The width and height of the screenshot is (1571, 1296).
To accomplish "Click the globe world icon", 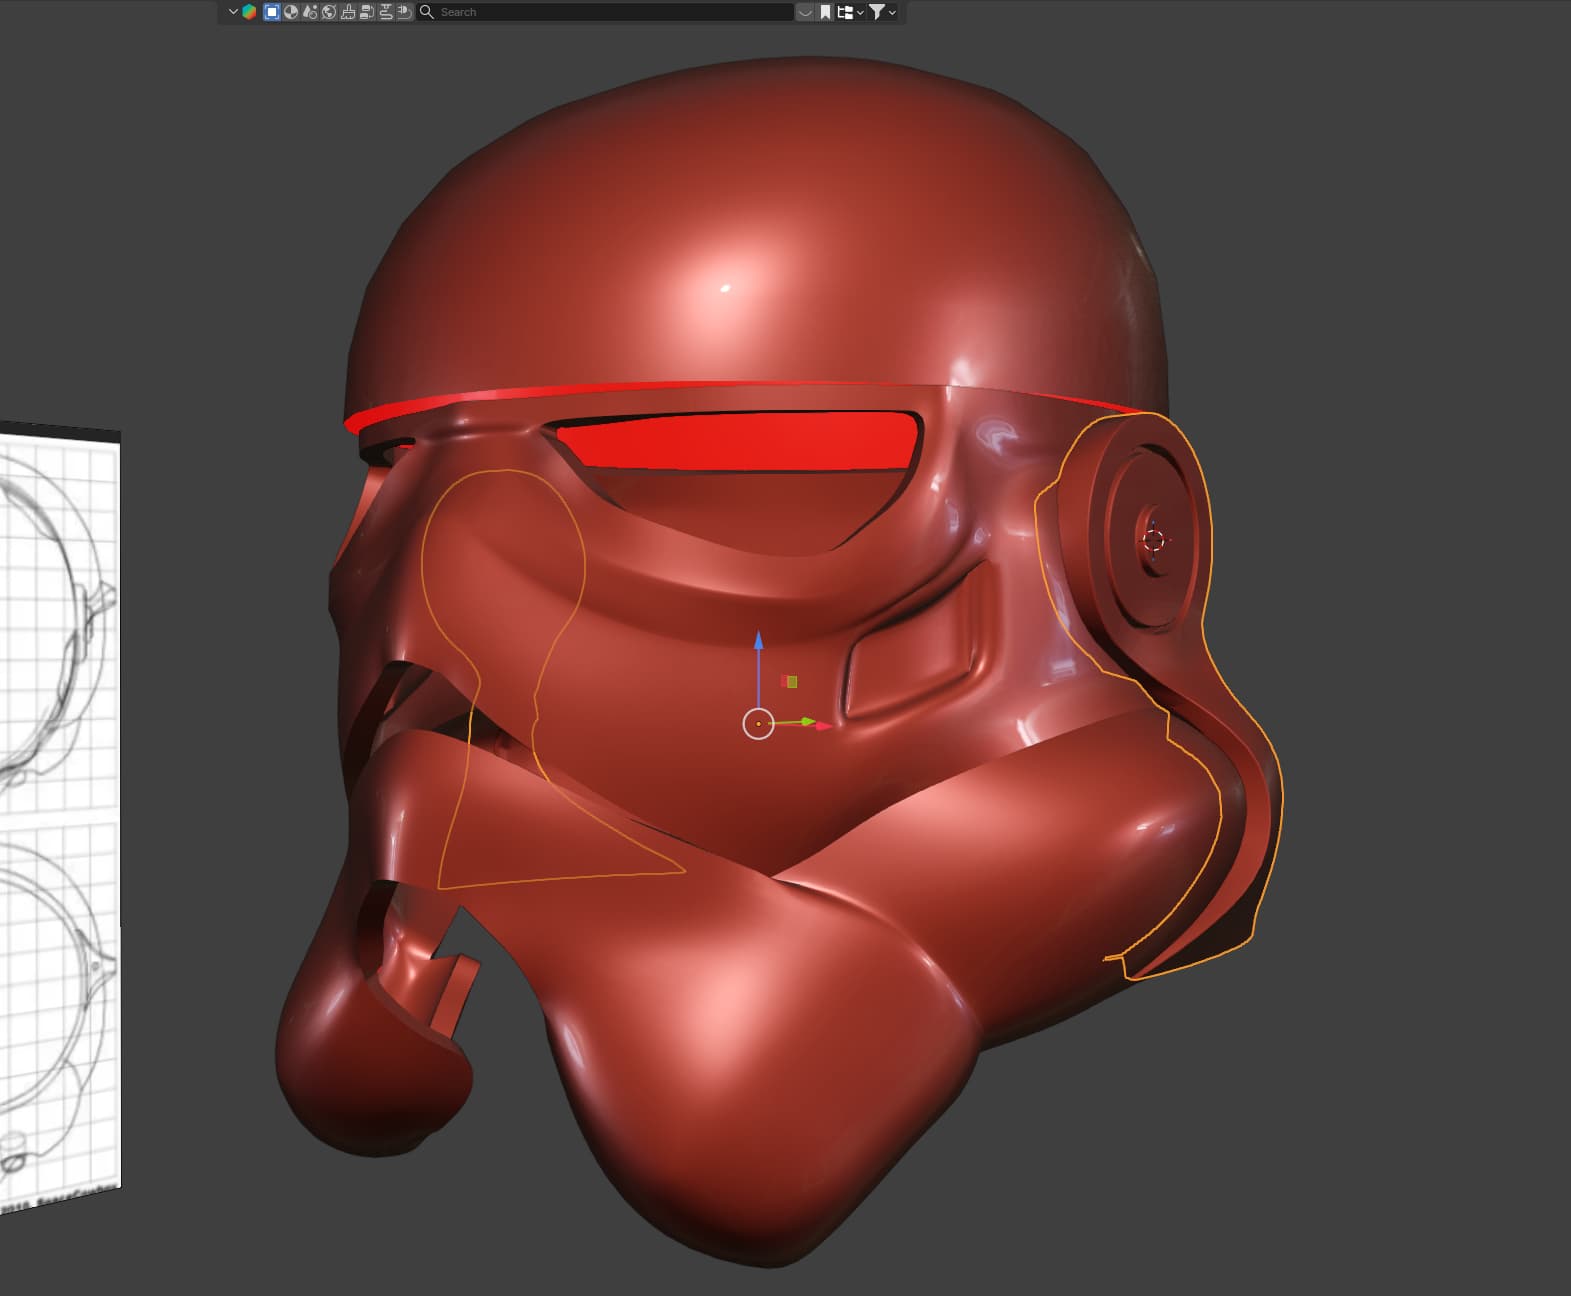I will point(329,12).
